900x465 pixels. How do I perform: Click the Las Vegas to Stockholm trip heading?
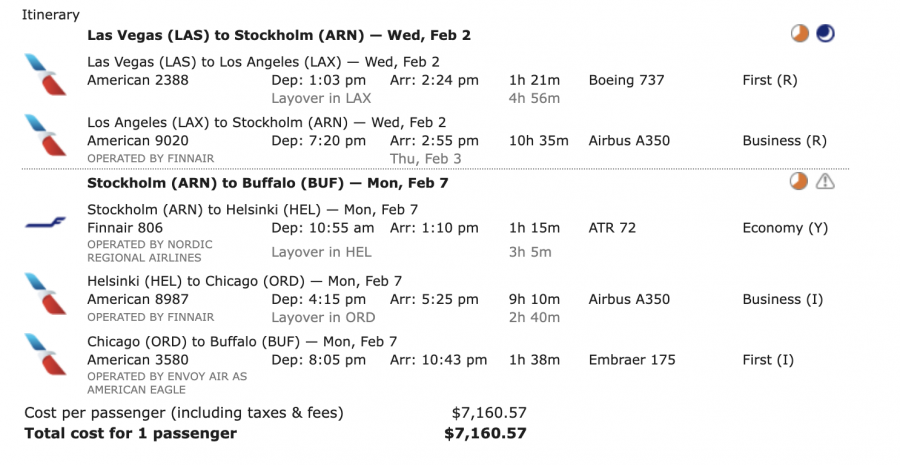click(x=279, y=35)
